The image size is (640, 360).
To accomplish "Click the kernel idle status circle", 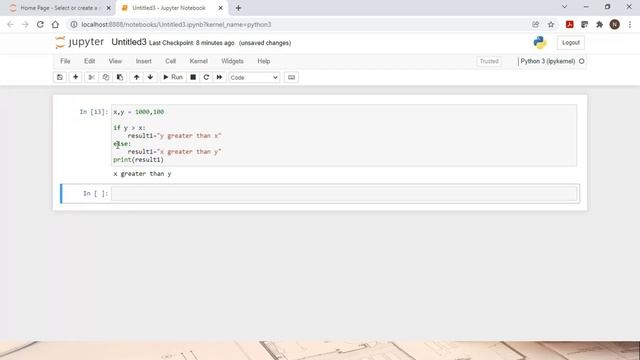I will [582, 61].
